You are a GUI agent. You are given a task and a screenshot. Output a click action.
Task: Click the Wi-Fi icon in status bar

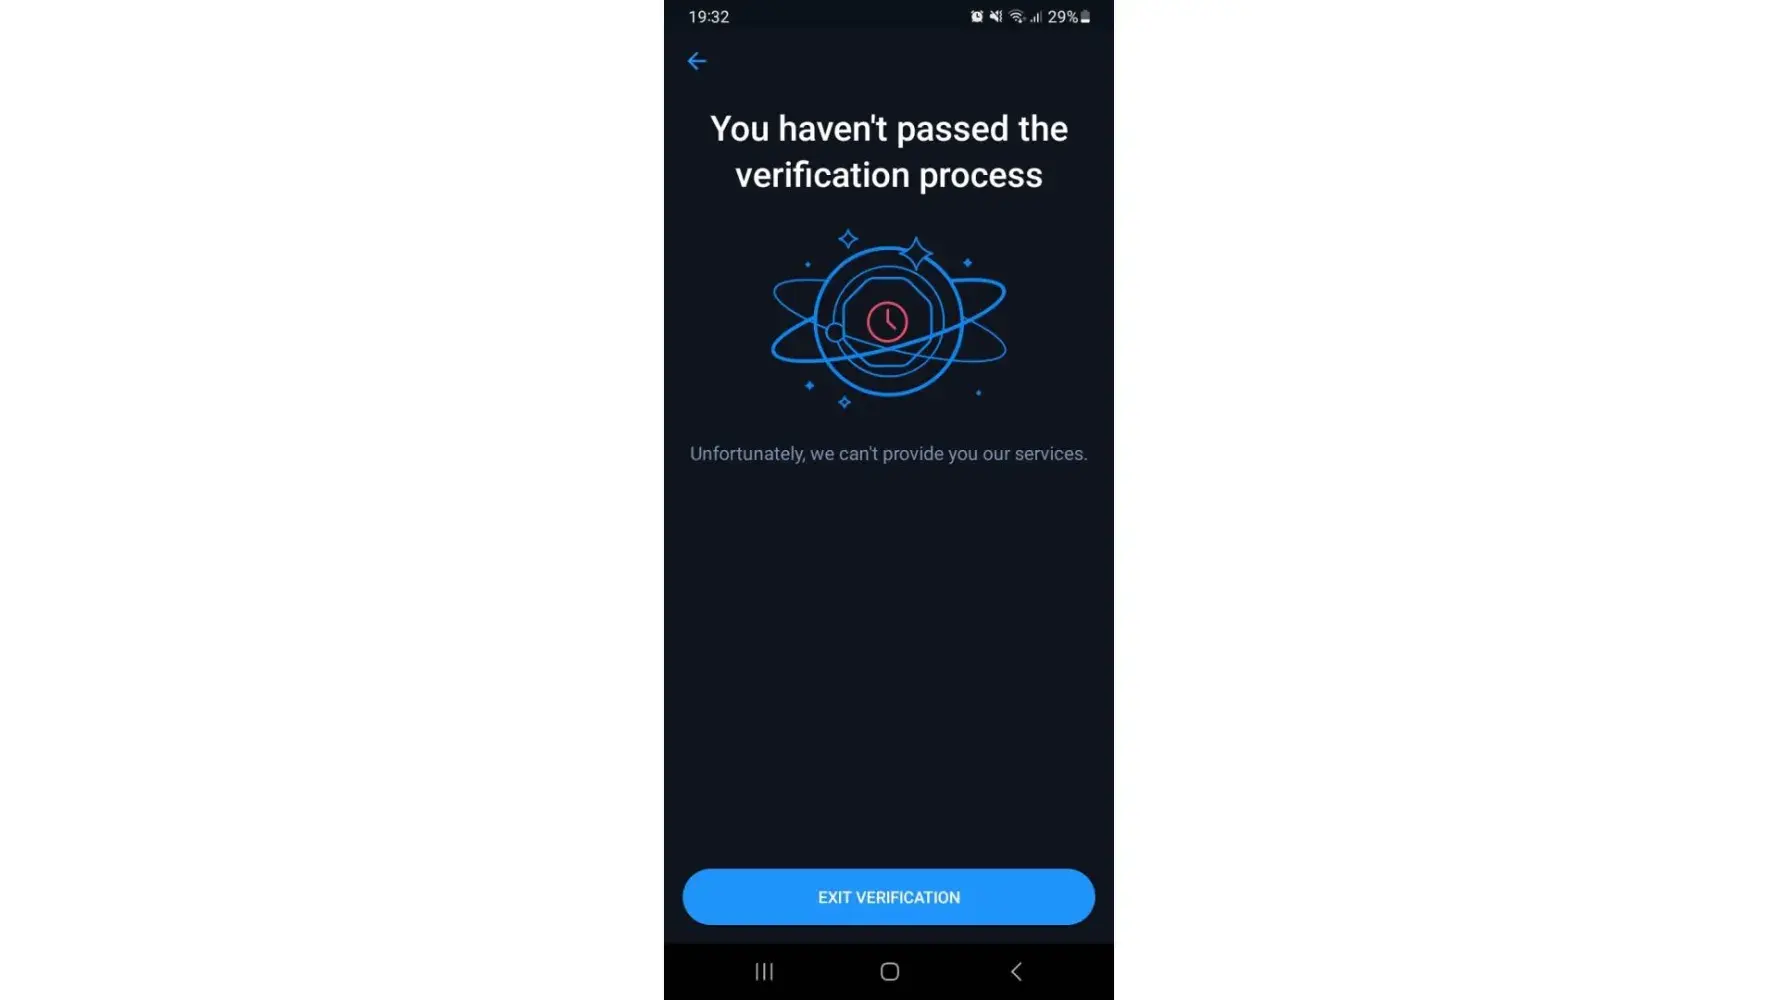(x=1017, y=16)
